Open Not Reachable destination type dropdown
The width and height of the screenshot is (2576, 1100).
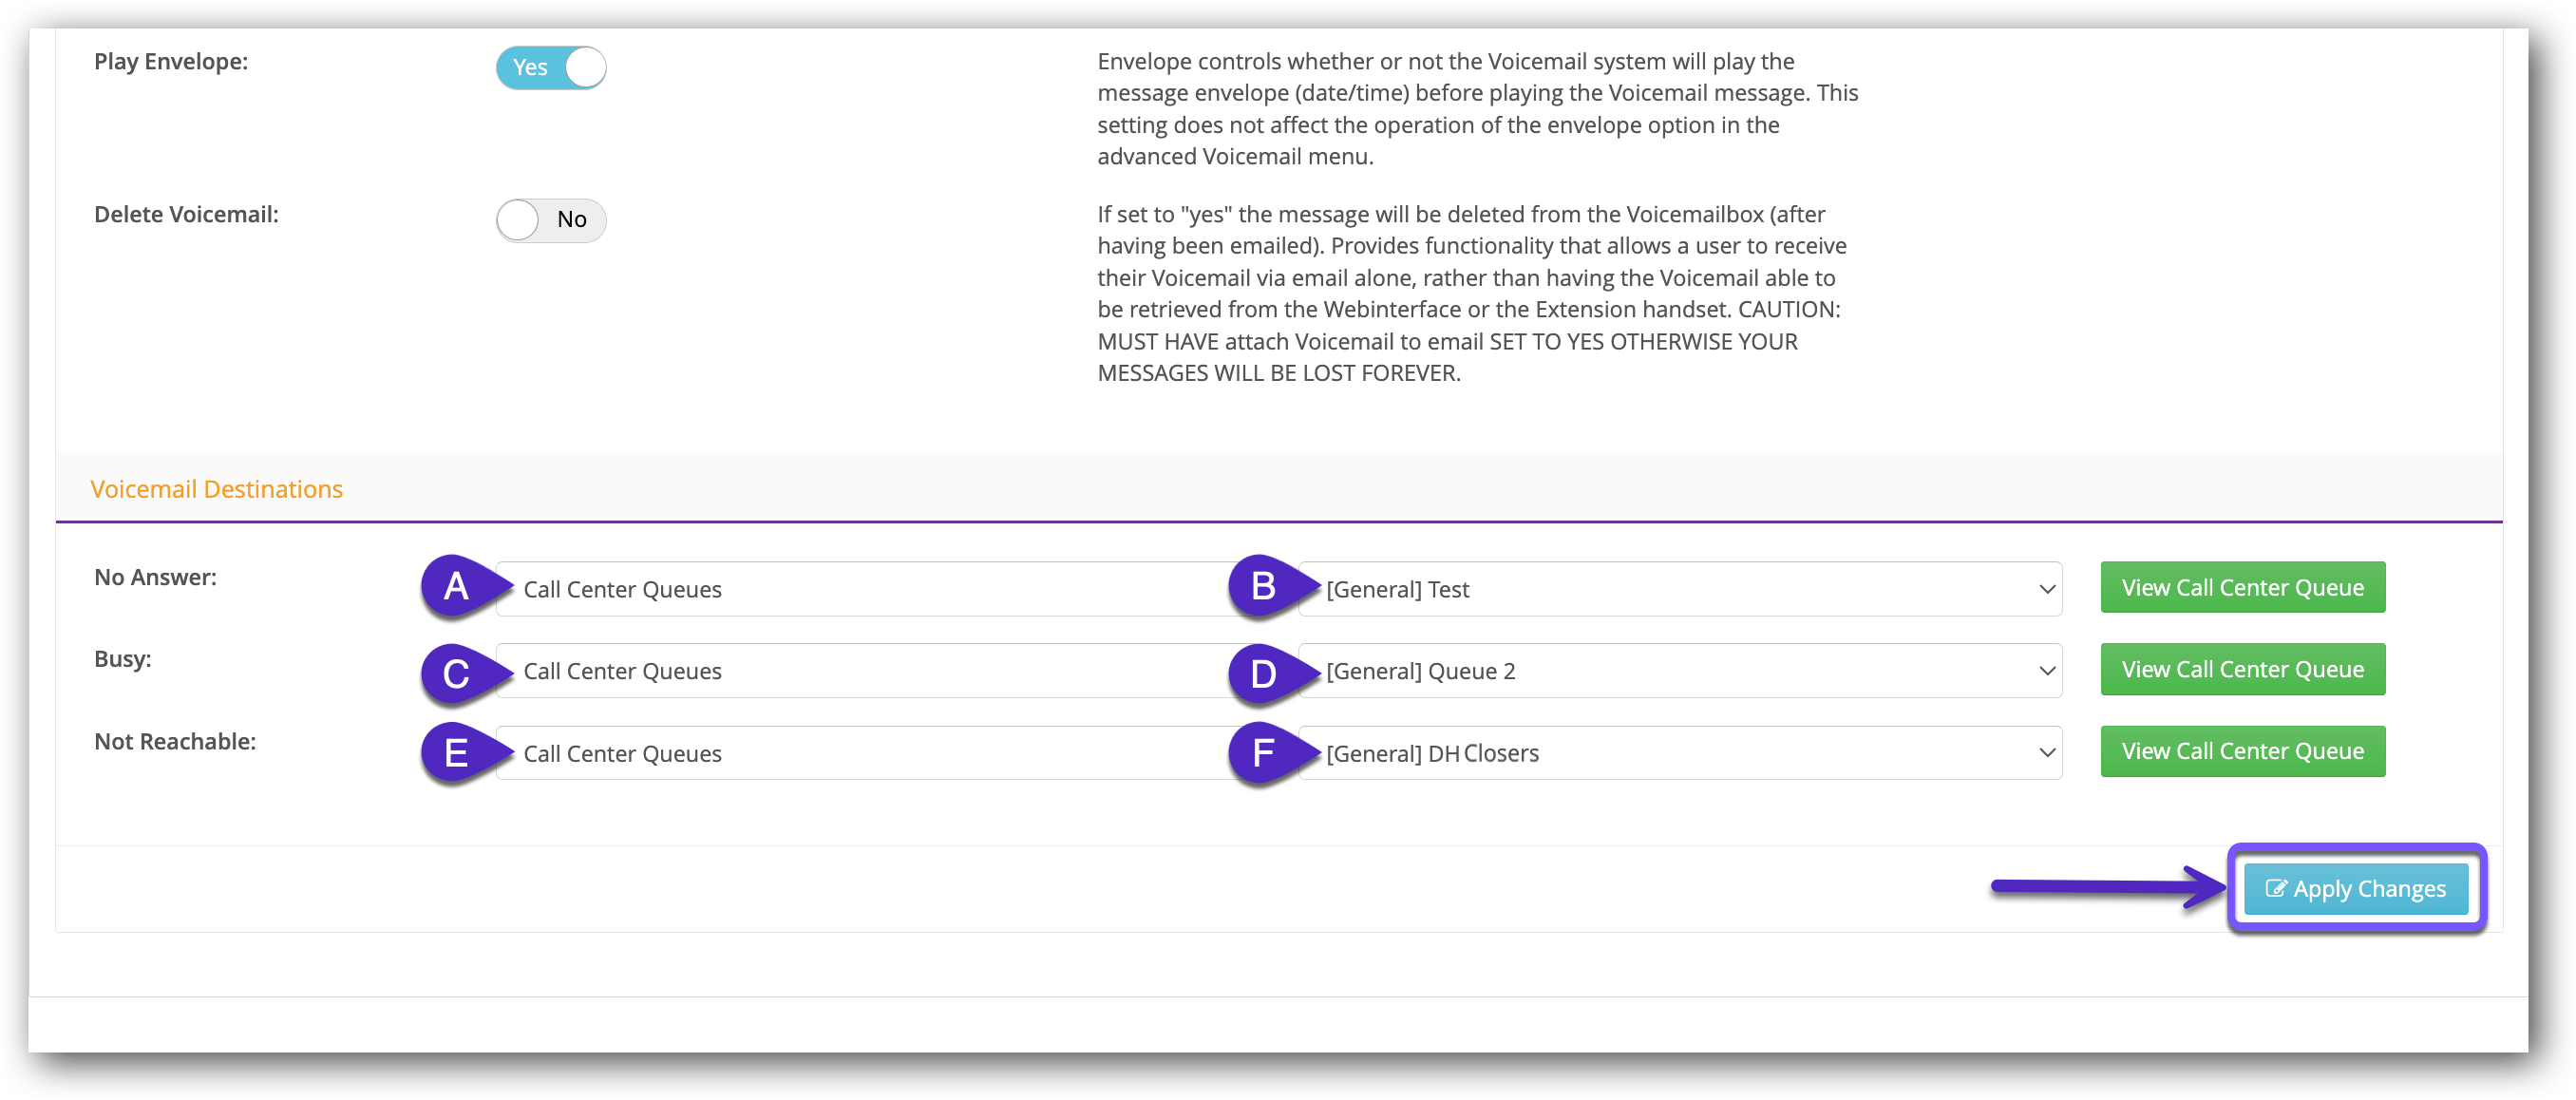[x=877, y=753]
